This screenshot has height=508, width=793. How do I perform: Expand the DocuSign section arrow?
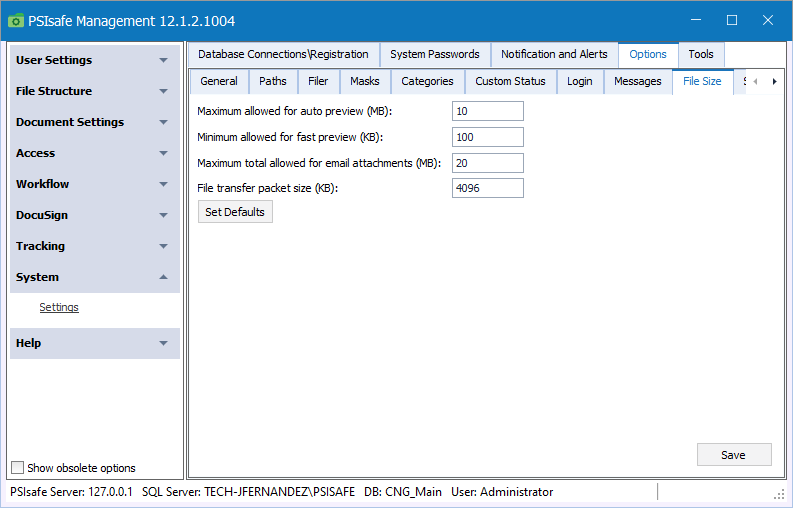pos(163,216)
